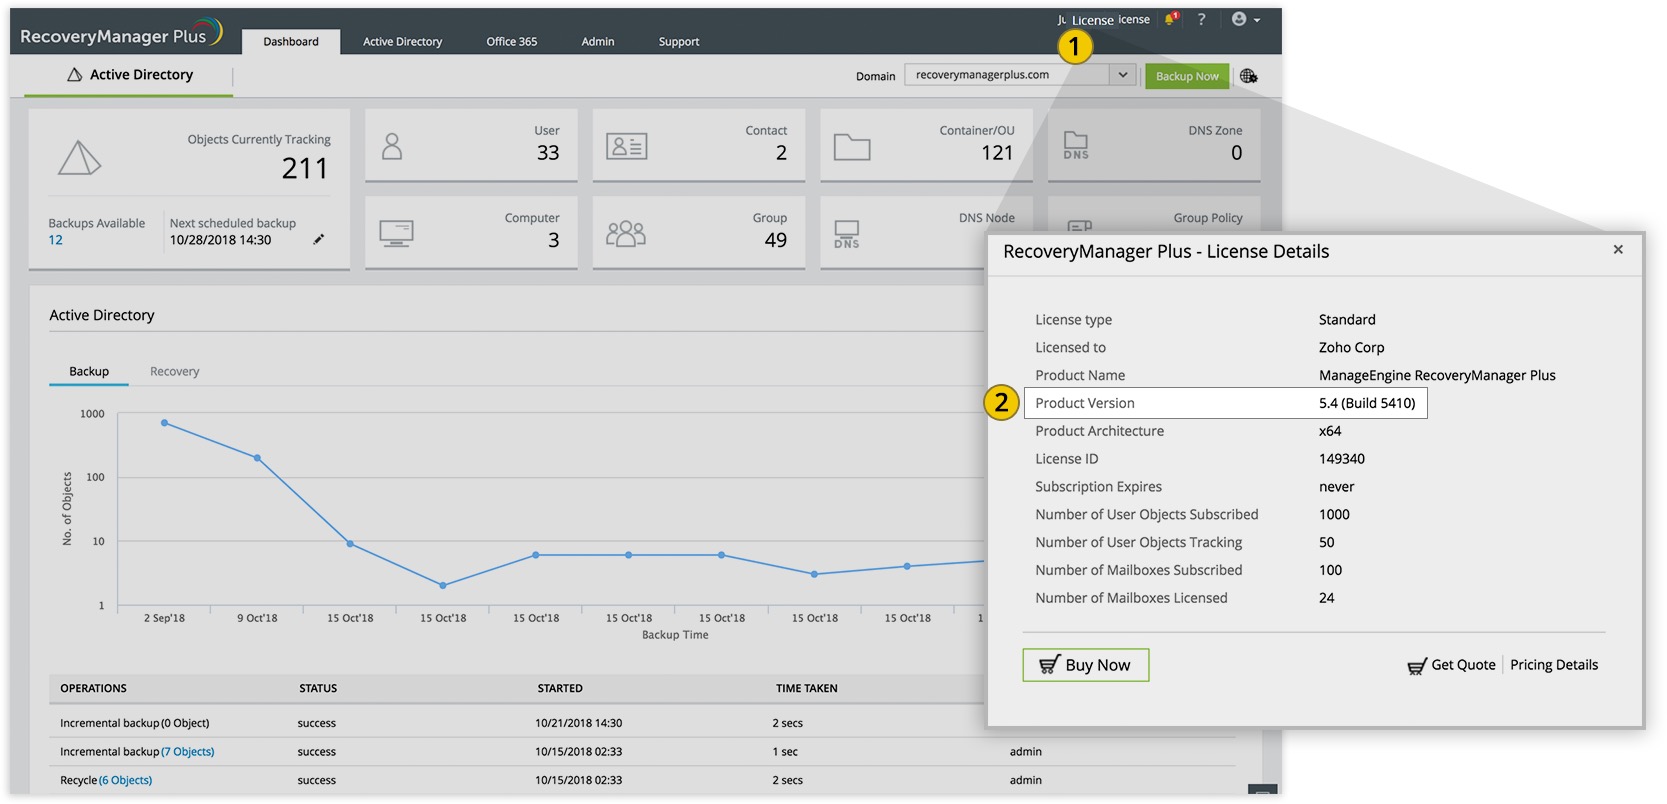Open the user account profile icon
The height and width of the screenshot is (804, 1667).
click(1239, 19)
